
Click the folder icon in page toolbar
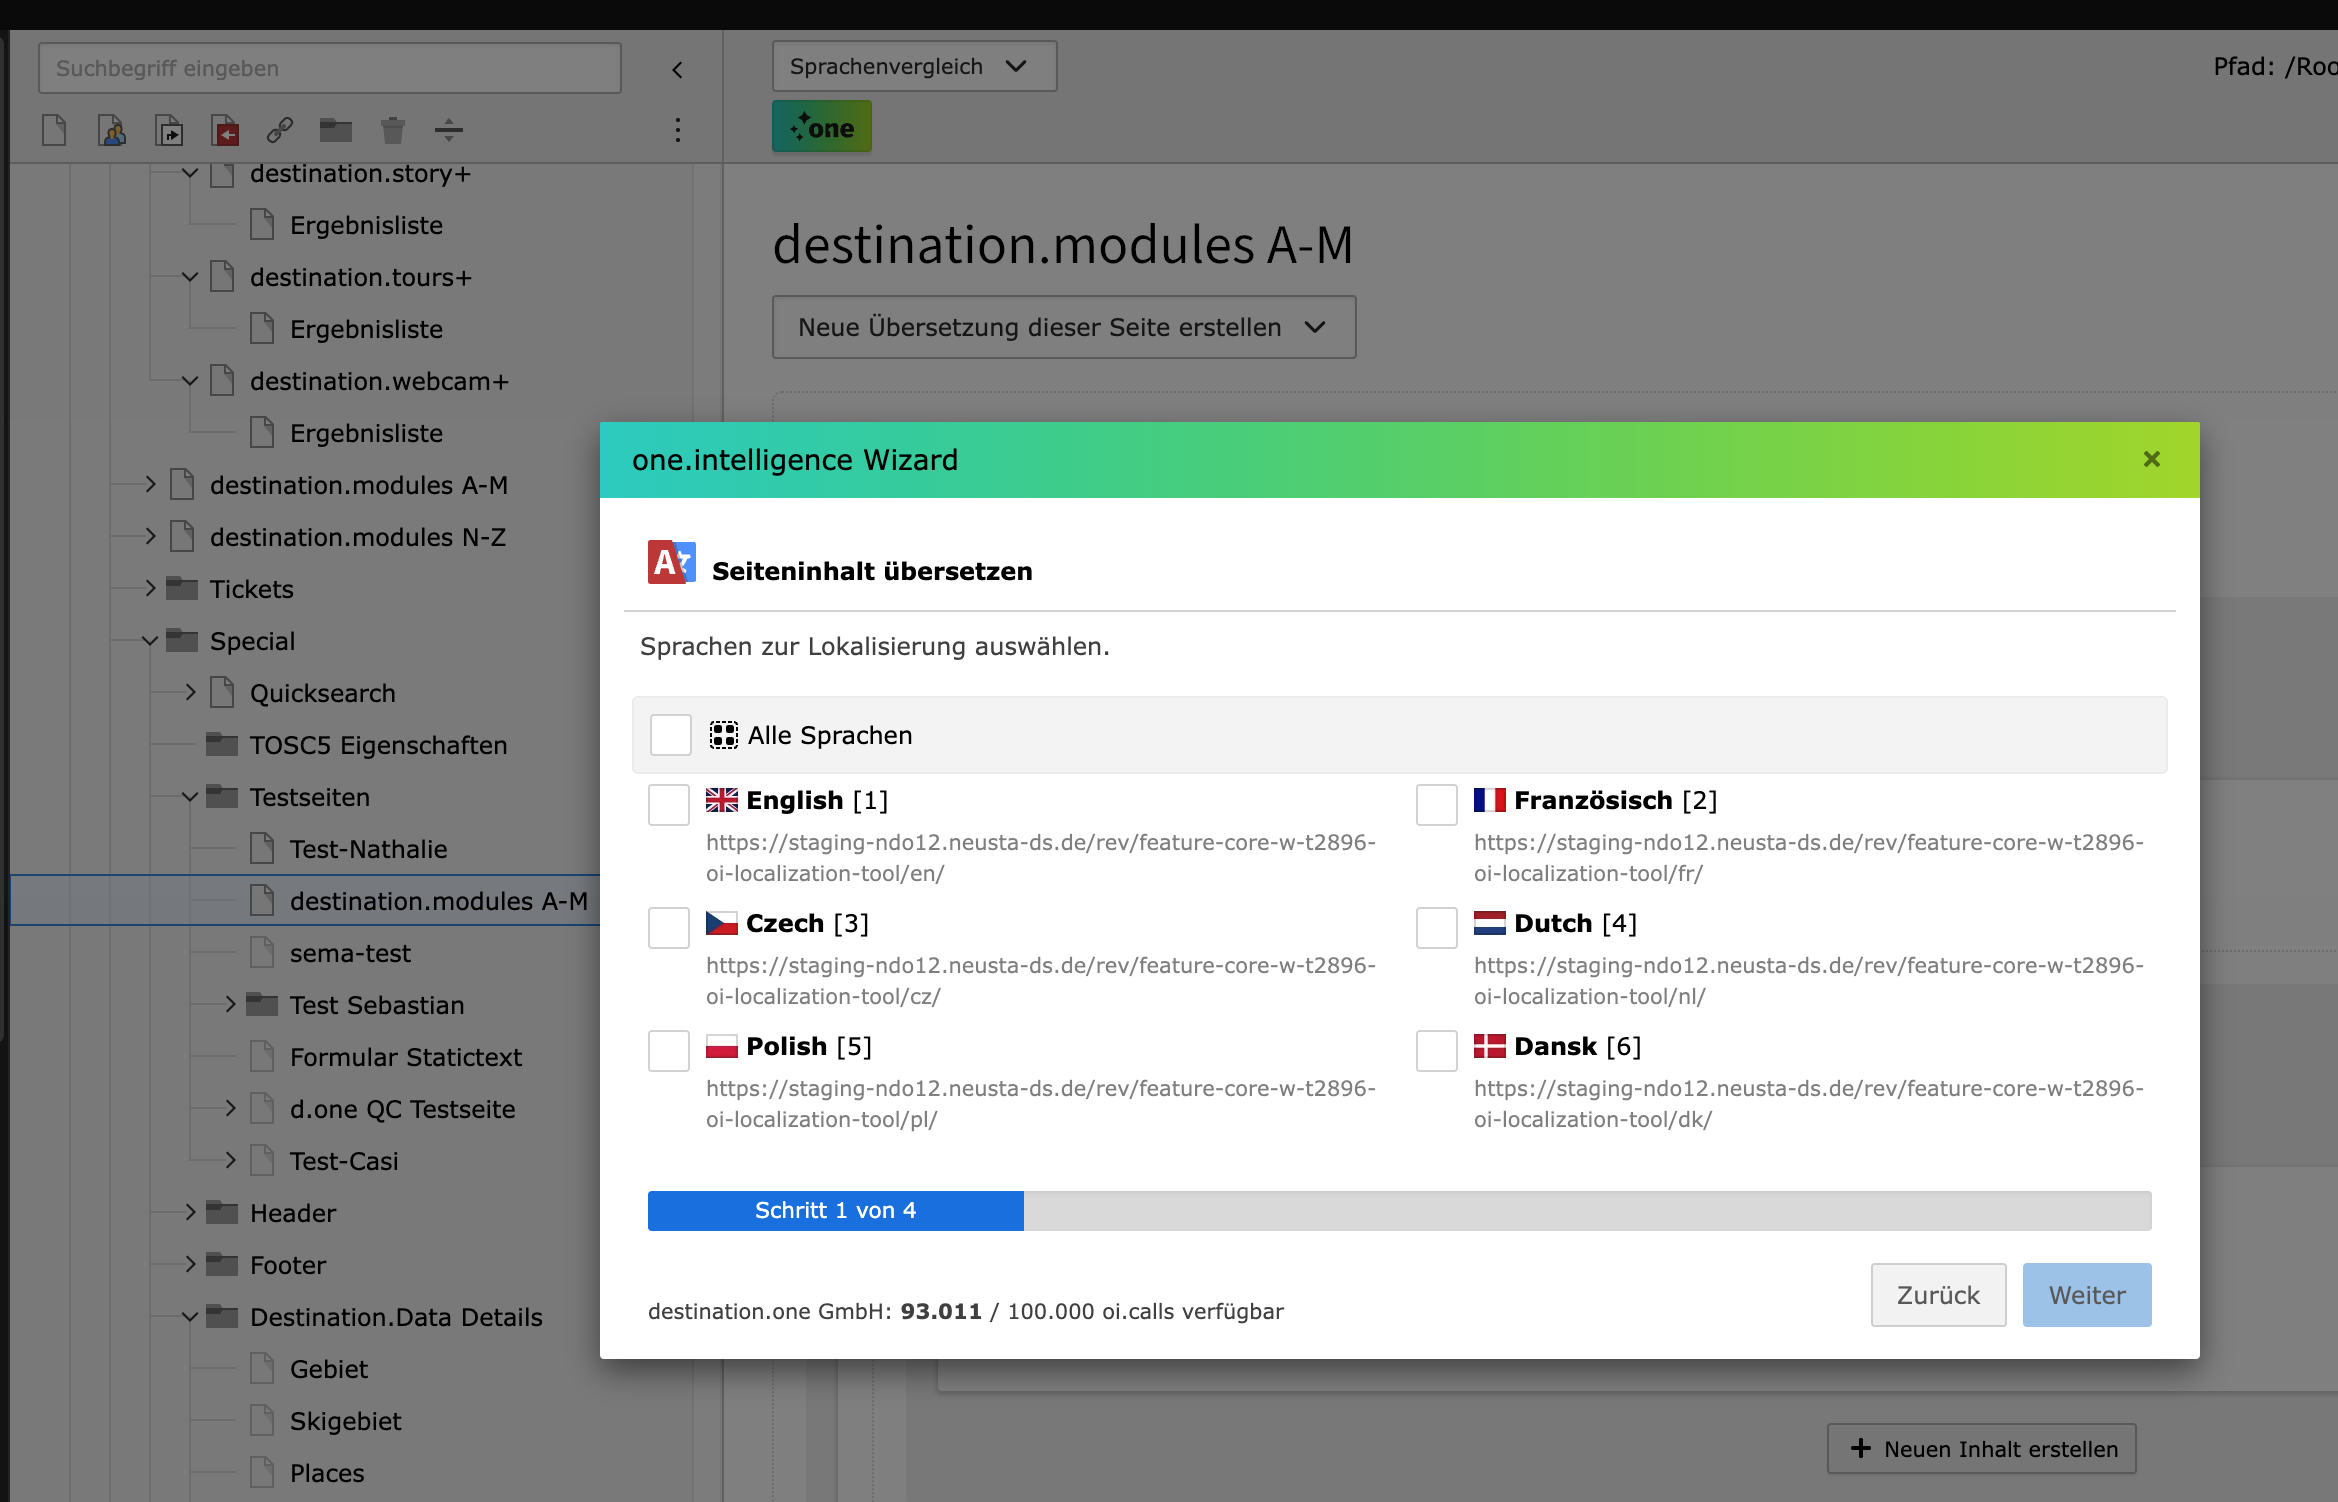coord(336,130)
